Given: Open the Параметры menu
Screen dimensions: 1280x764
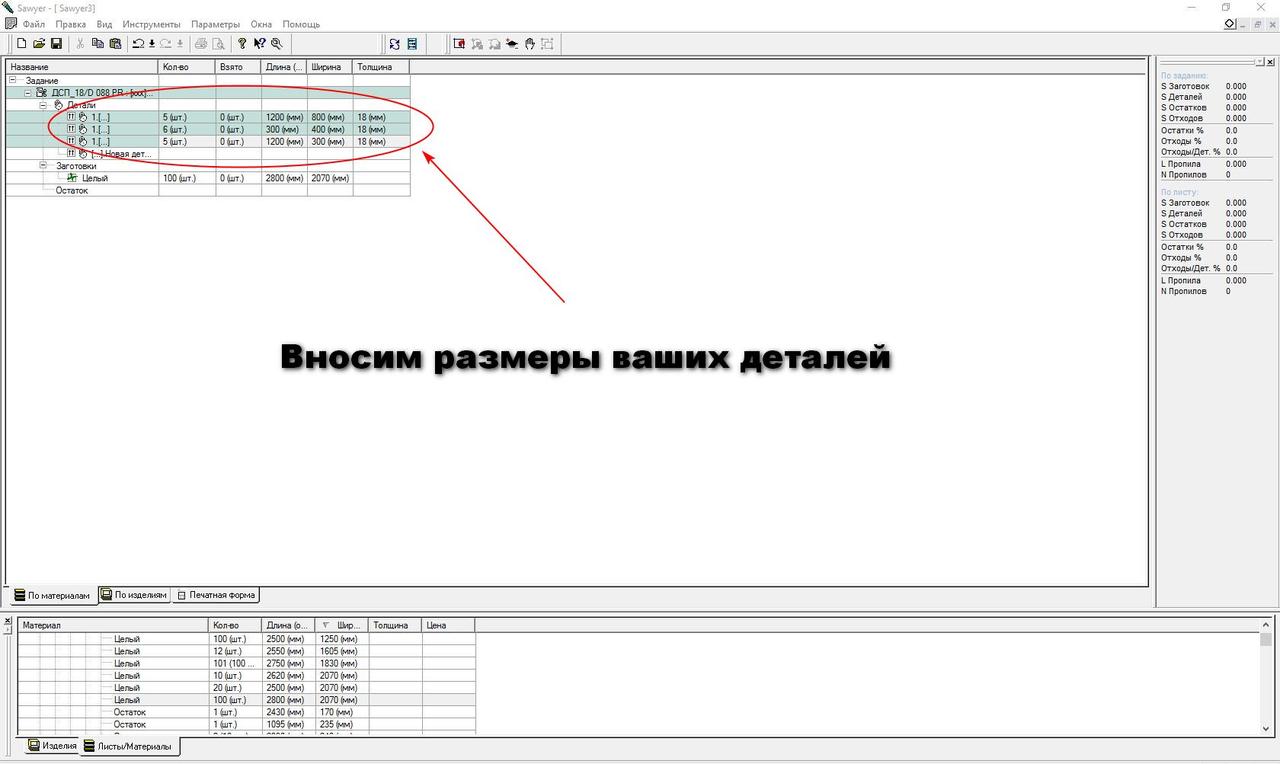Looking at the screenshot, I should [216, 24].
